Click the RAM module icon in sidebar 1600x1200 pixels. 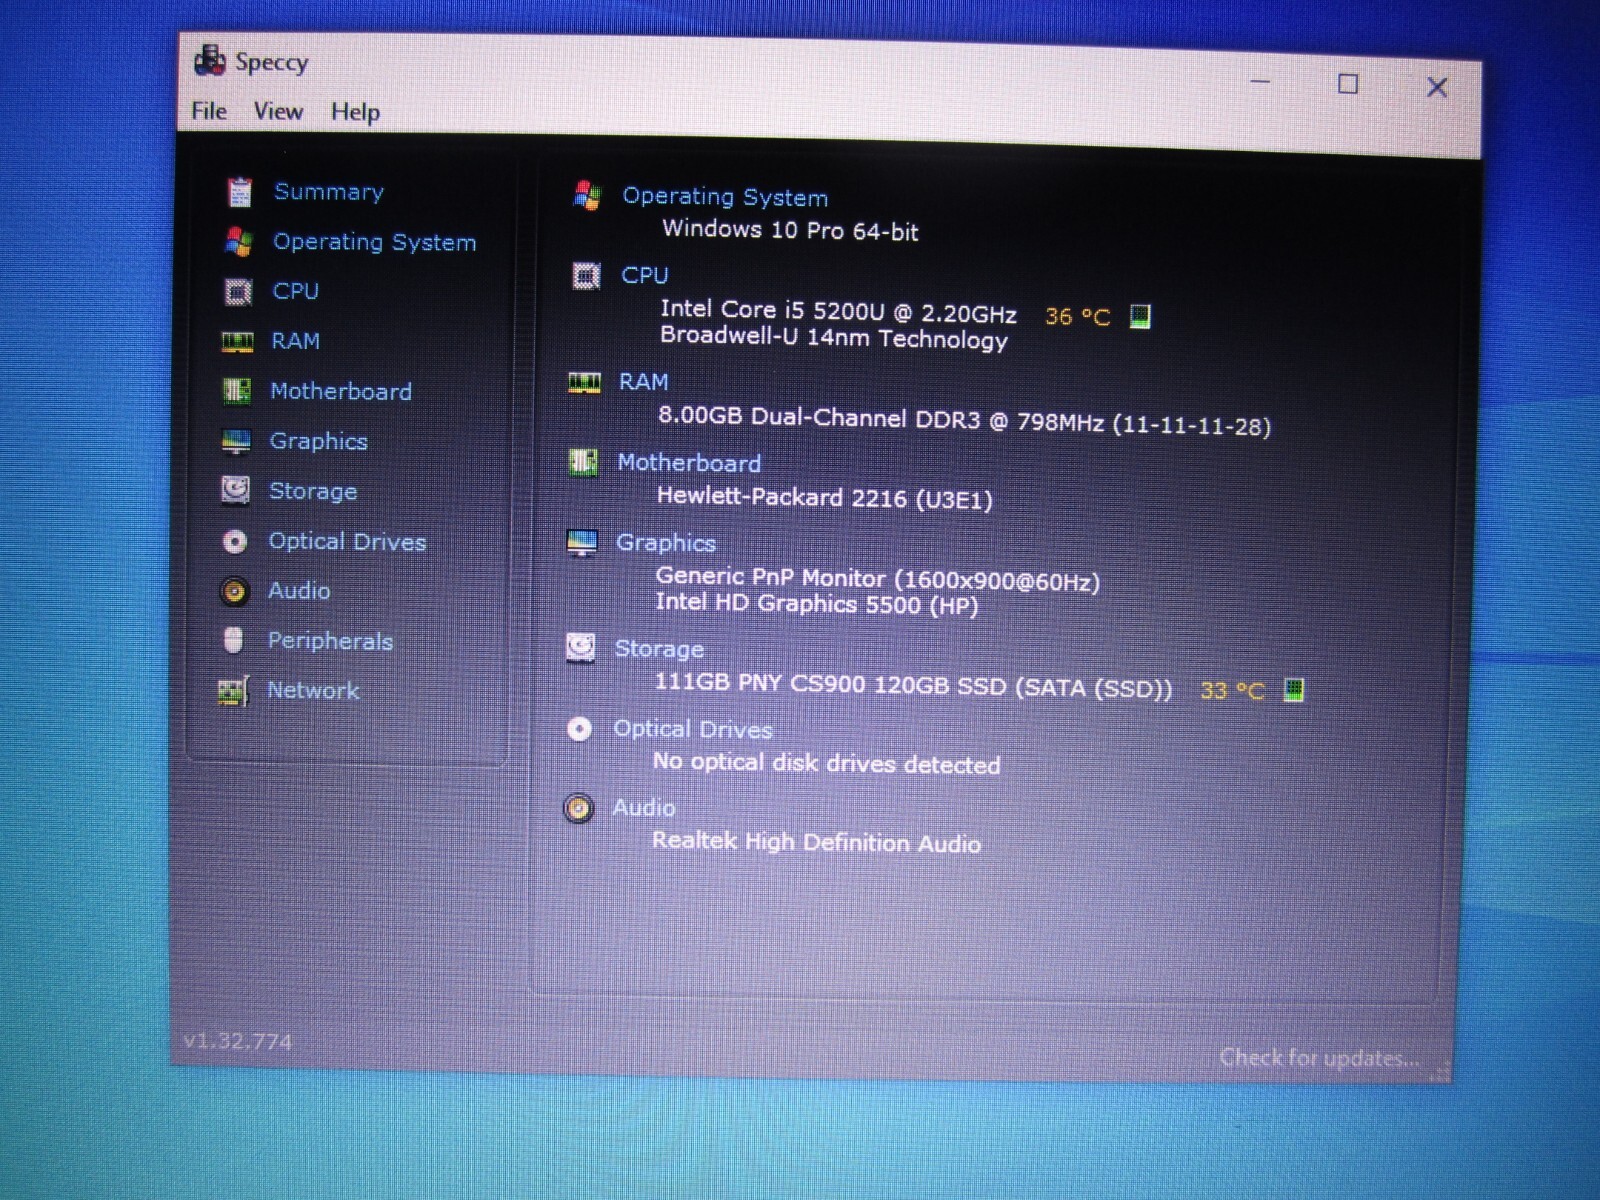click(x=237, y=341)
